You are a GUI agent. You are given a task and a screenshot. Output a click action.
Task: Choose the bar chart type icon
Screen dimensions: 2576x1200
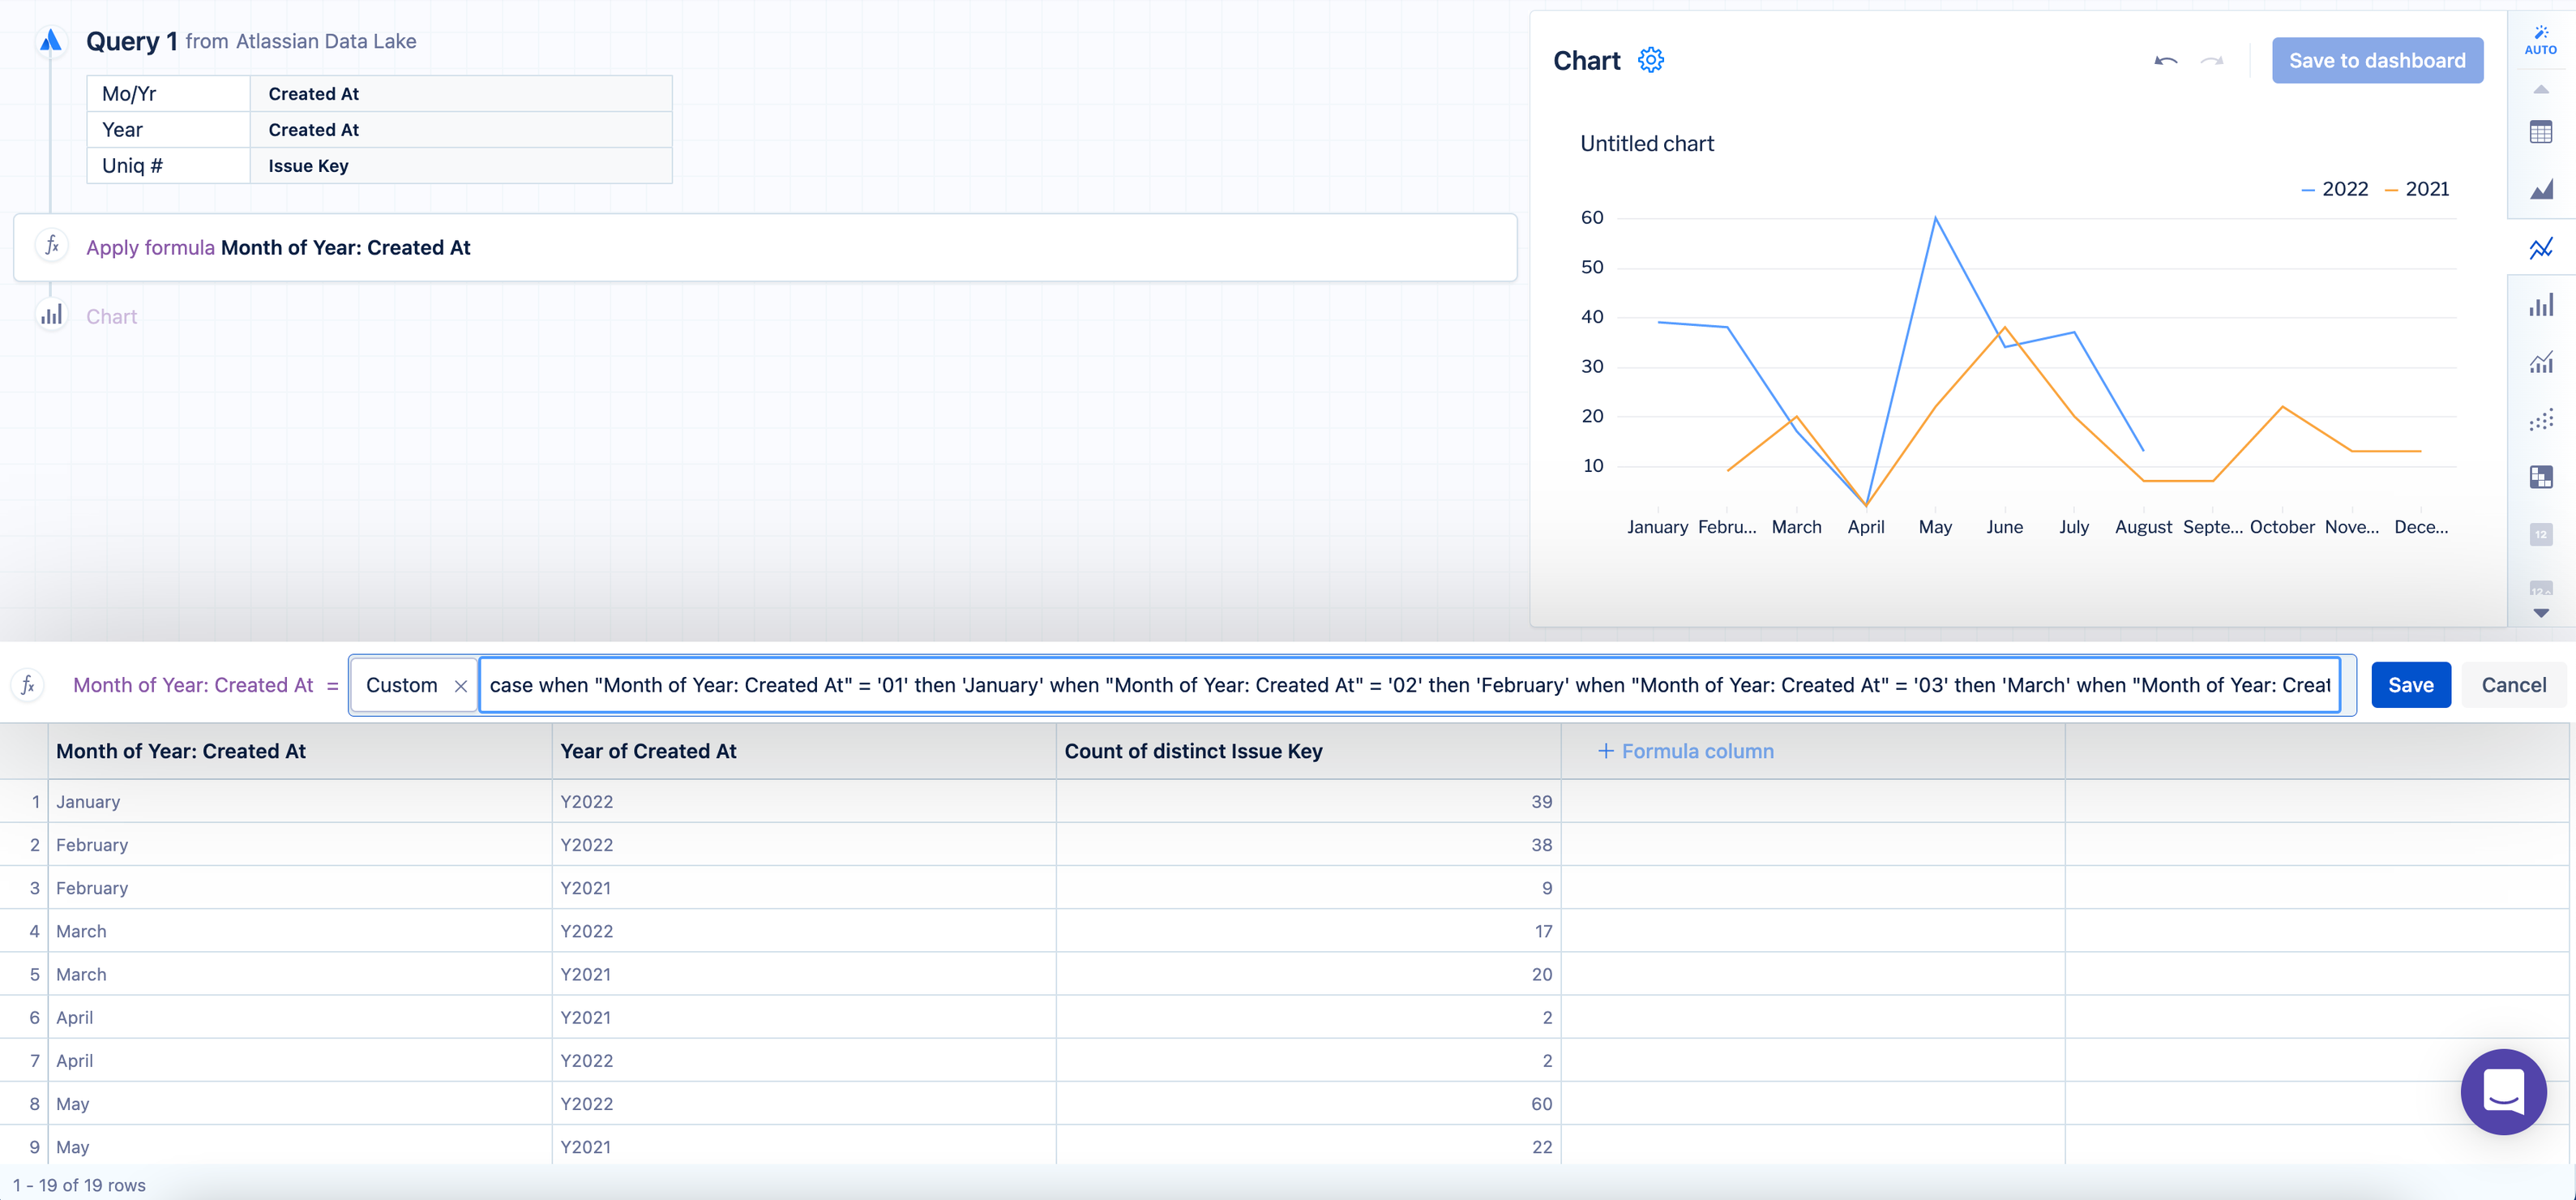(2540, 305)
